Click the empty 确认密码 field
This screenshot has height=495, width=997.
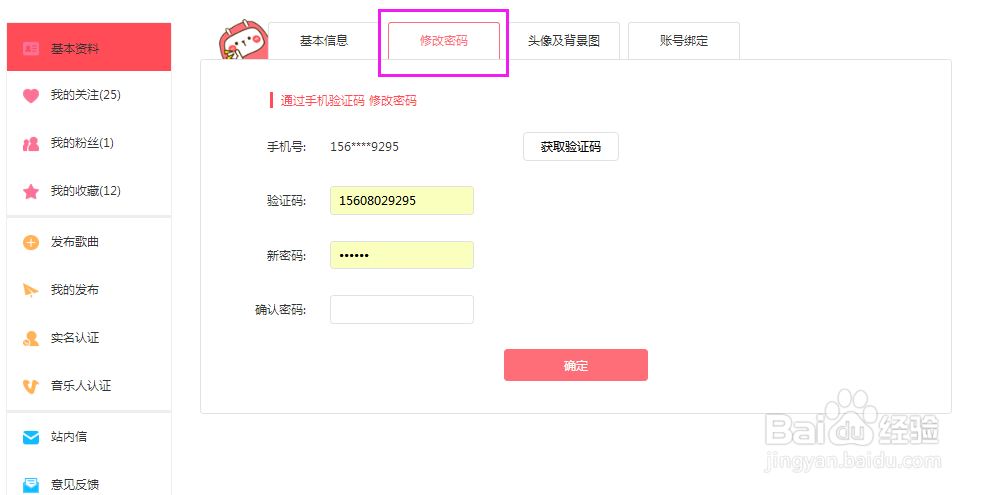point(402,310)
